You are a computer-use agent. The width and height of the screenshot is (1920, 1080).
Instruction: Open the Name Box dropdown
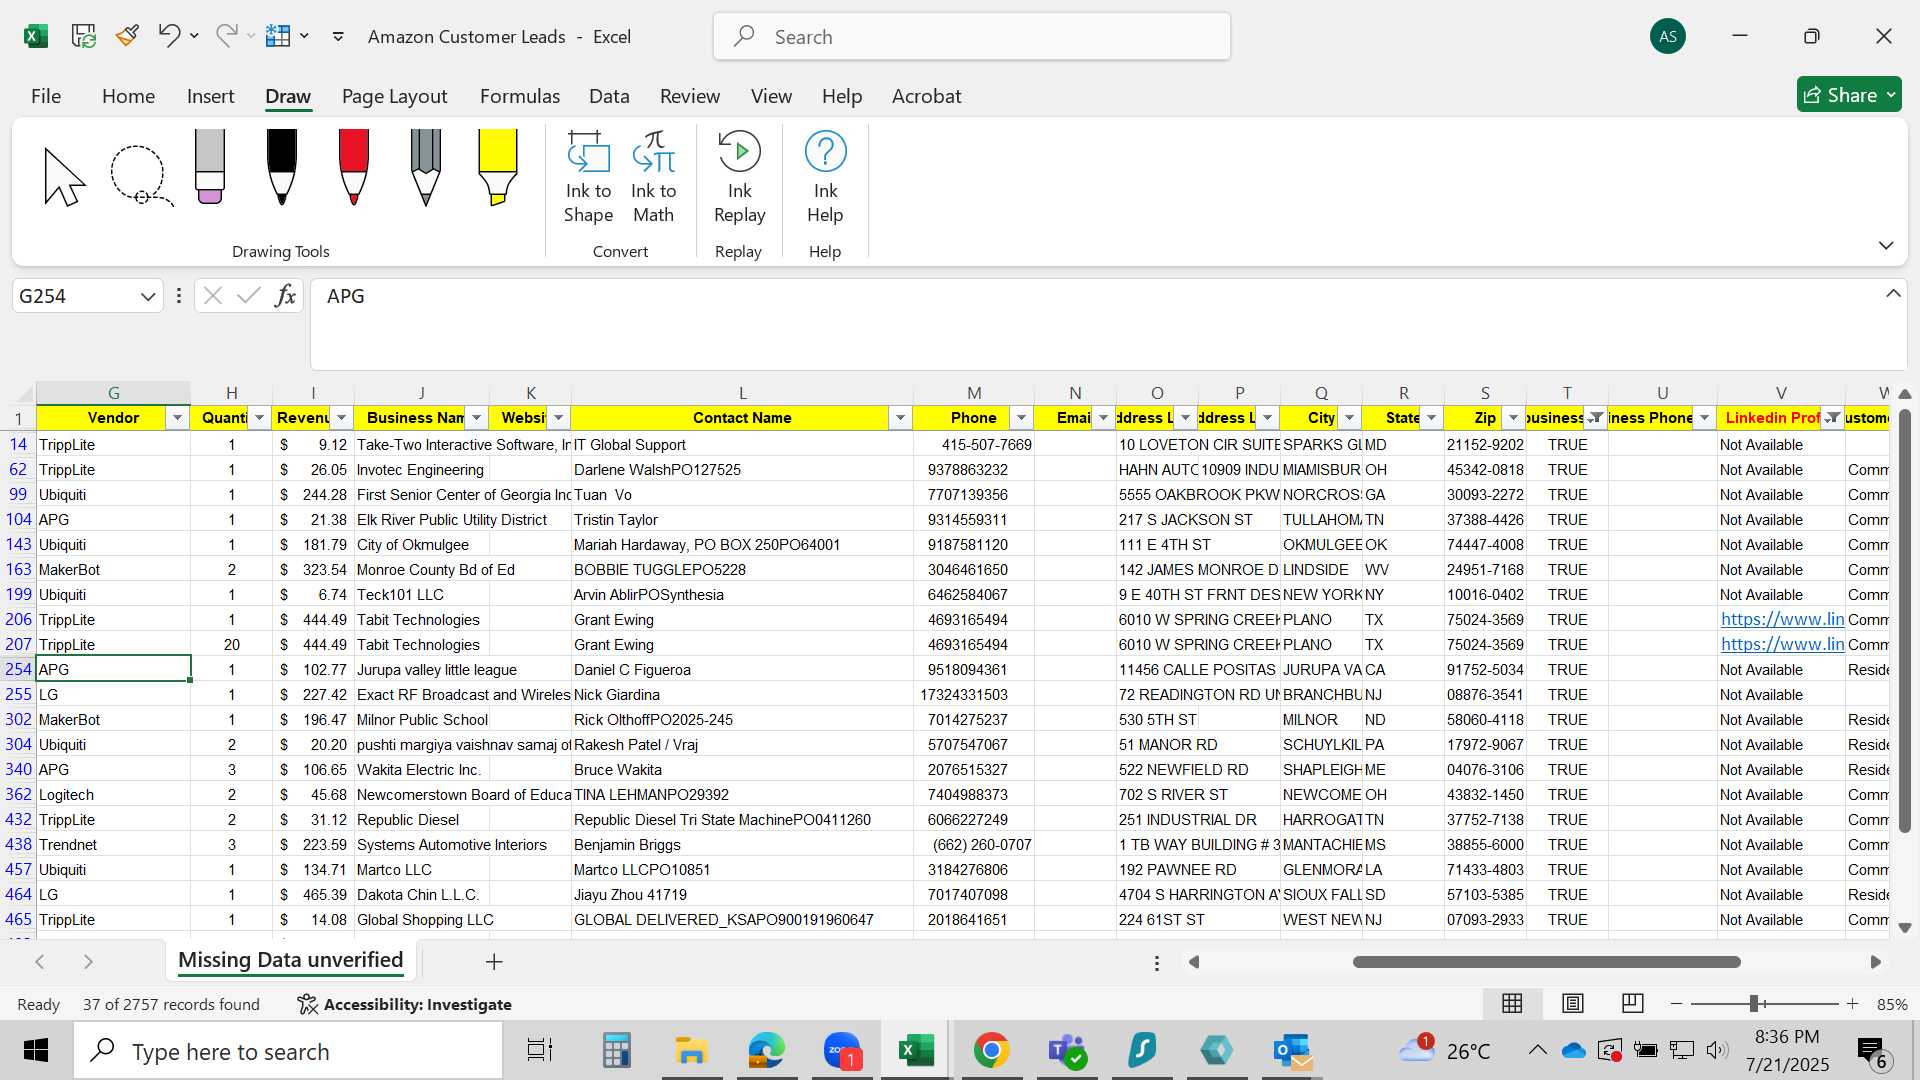(148, 296)
